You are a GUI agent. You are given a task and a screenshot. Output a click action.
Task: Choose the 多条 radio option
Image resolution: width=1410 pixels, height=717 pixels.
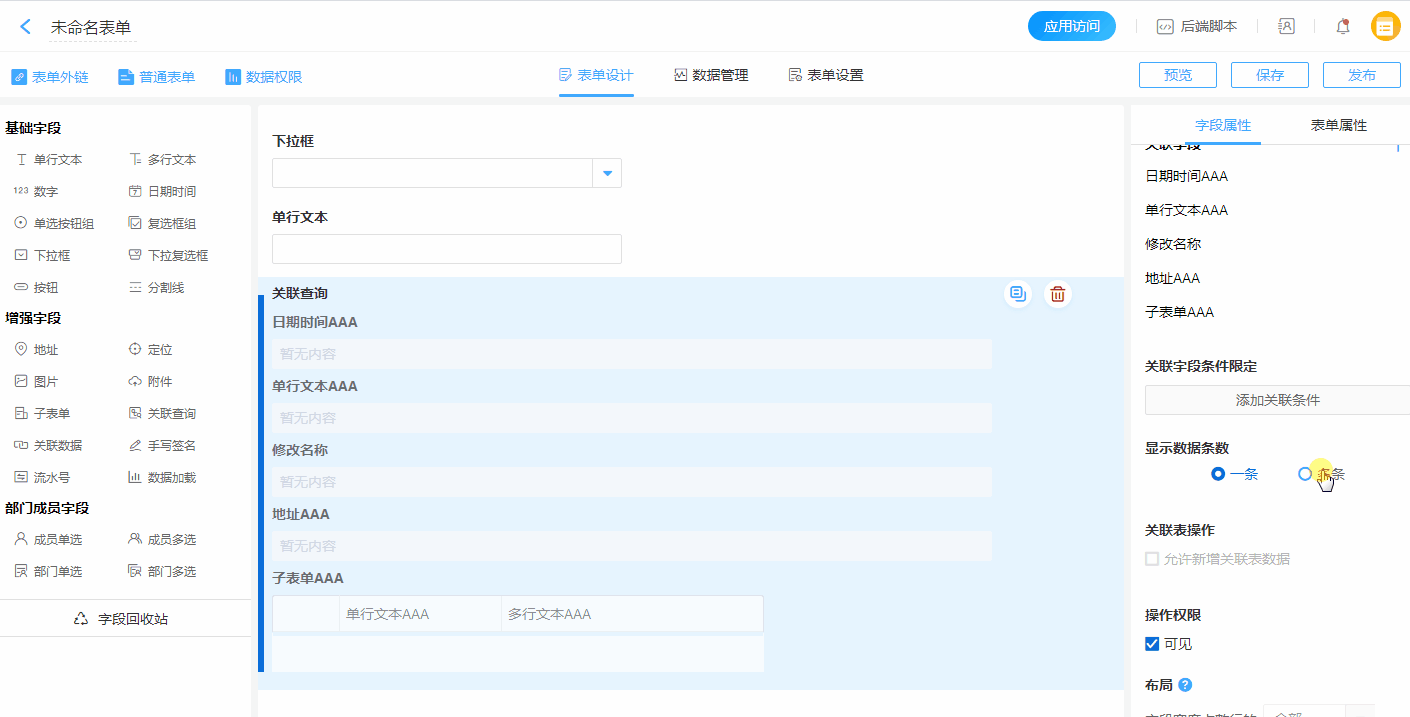(1305, 474)
